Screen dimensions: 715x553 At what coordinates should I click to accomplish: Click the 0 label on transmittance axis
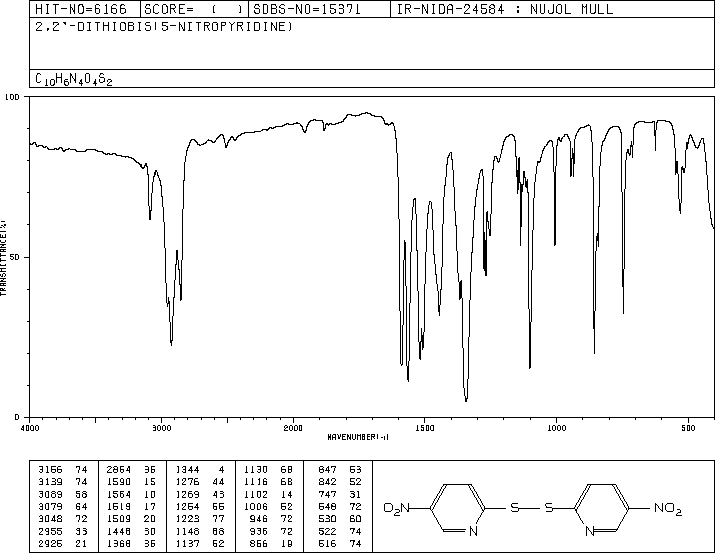17,417
